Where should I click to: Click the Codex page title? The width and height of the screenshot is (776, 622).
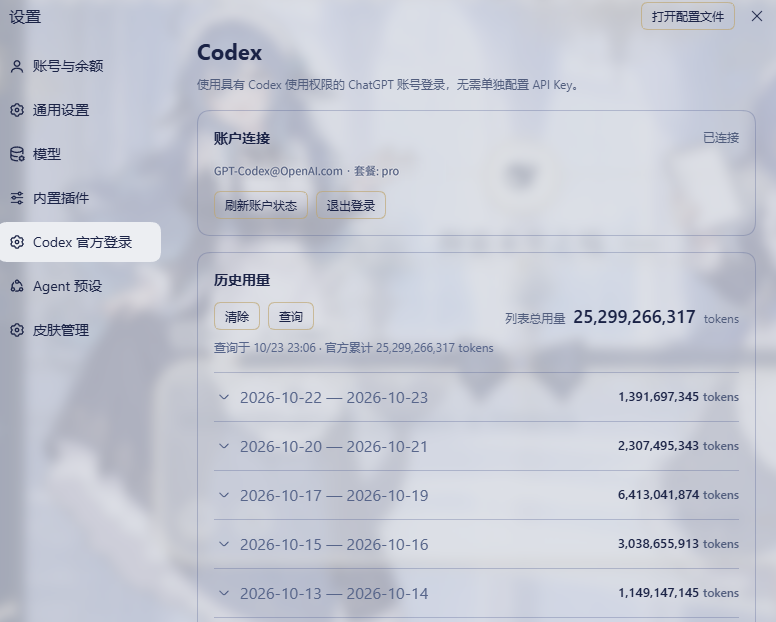click(230, 52)
